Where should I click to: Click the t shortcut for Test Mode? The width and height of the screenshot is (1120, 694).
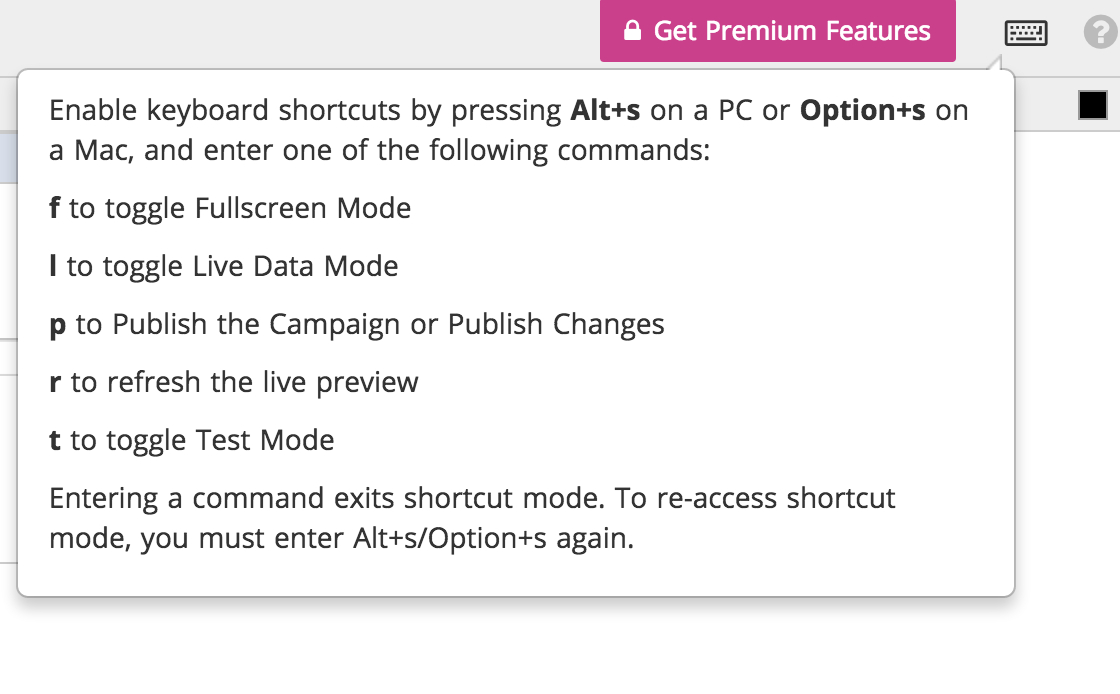[x=55, y=440]
